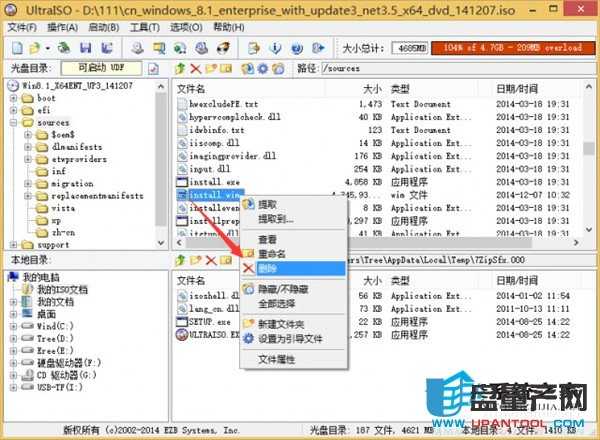
Task: Click the gear settings icon in ISO pane toolbar
Action: click(261, 68)
